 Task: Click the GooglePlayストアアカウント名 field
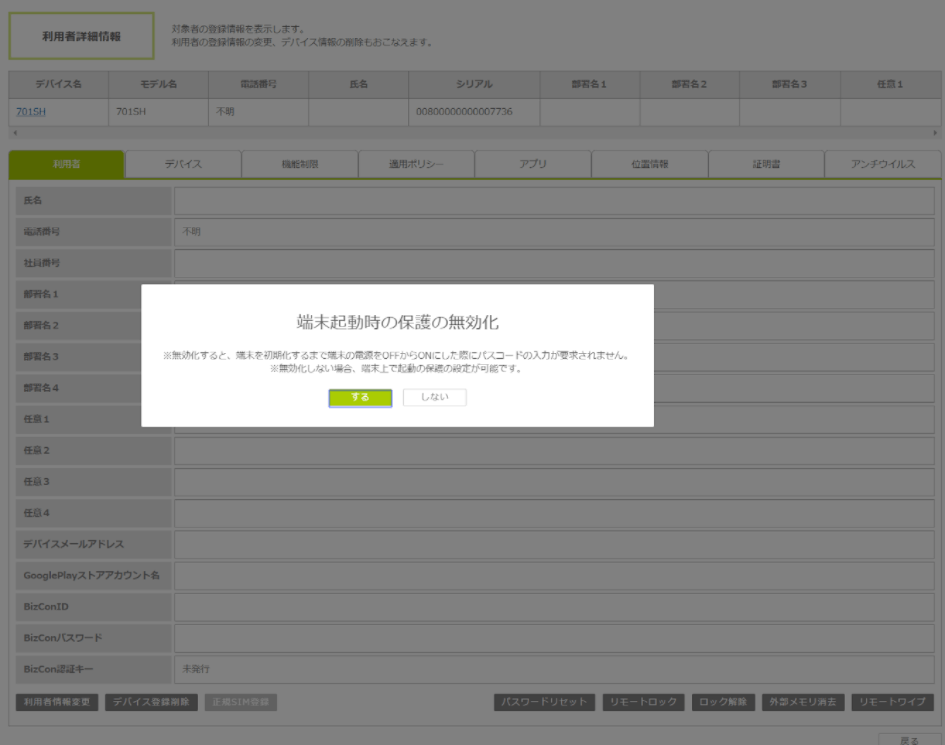point(554,576)
